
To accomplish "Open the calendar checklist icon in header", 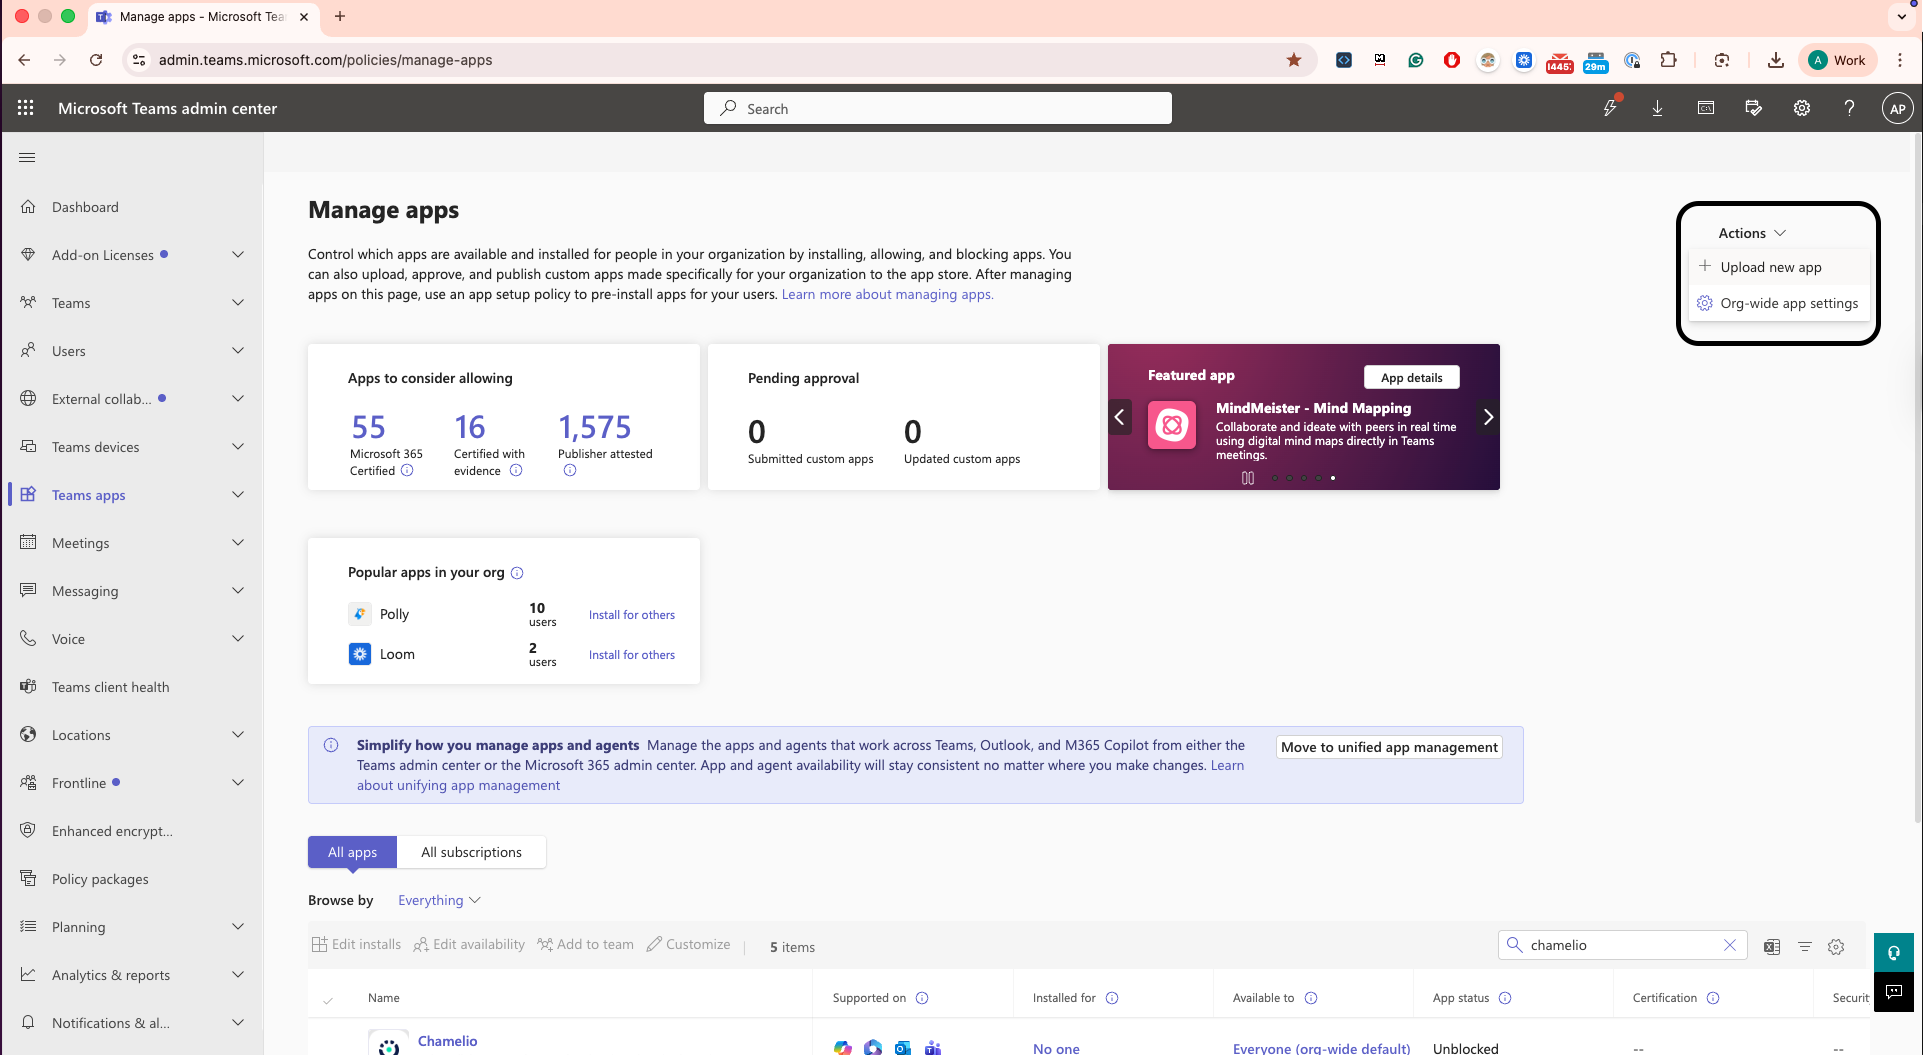I will 1754,108.
